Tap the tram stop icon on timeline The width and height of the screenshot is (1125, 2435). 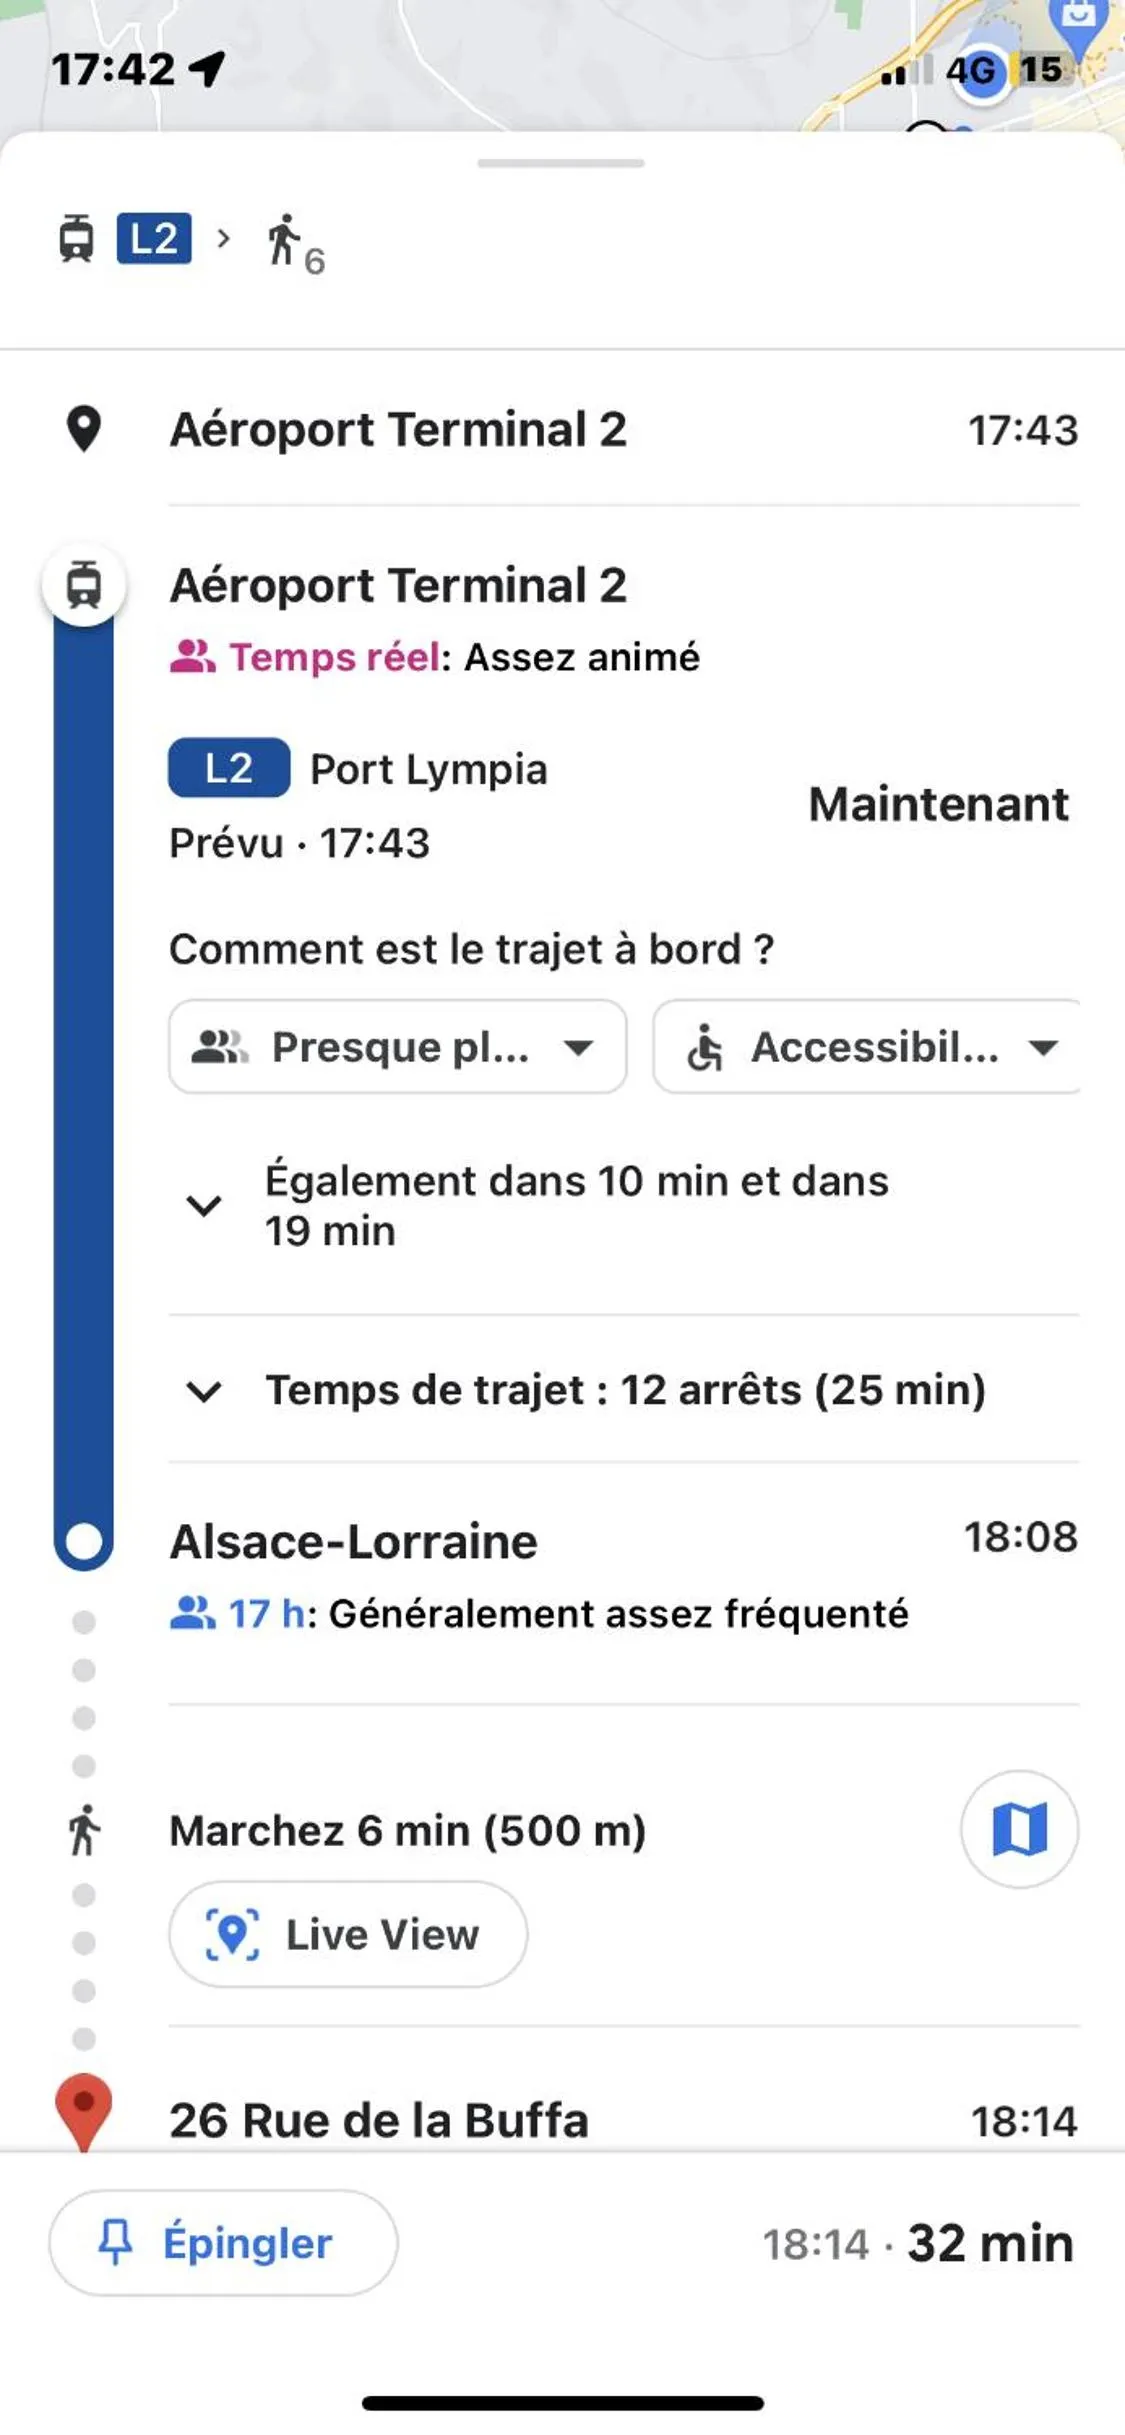point(84,585)
